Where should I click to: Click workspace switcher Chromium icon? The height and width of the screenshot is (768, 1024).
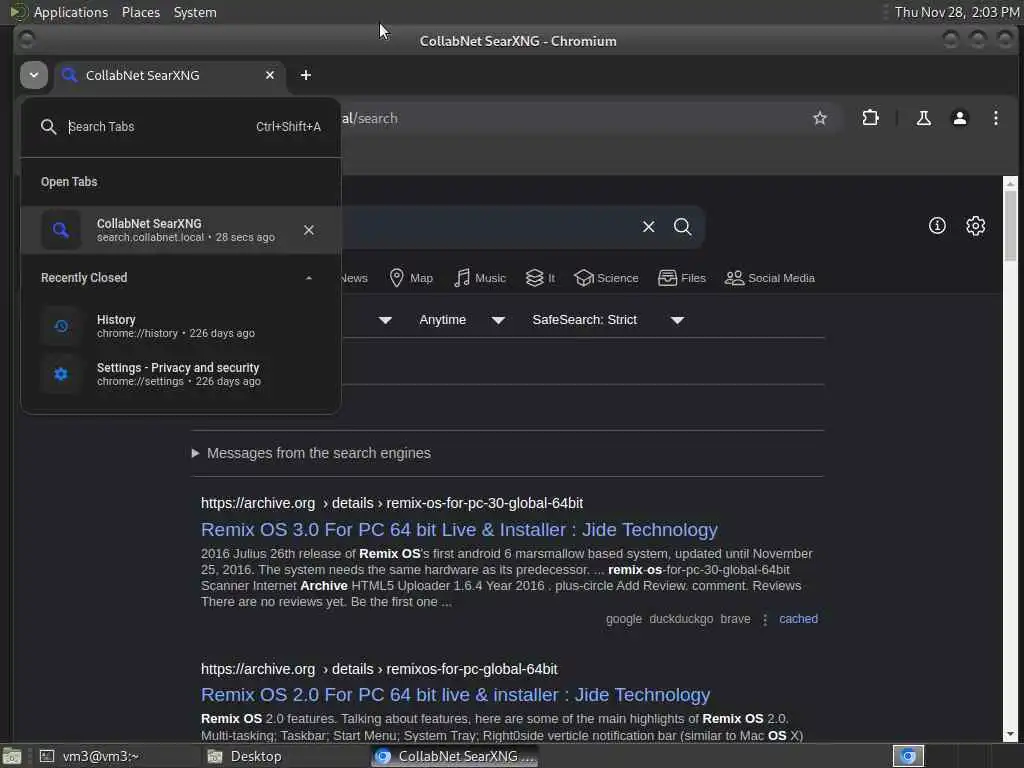tap(908, 756)
